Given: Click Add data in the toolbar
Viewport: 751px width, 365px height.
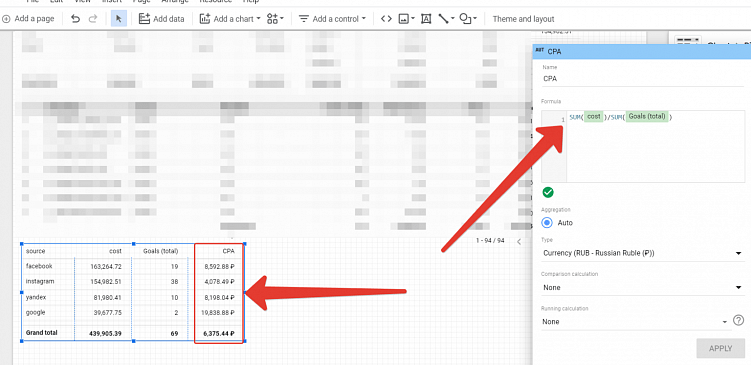Looking at the screenshot, I should (161, 19).
